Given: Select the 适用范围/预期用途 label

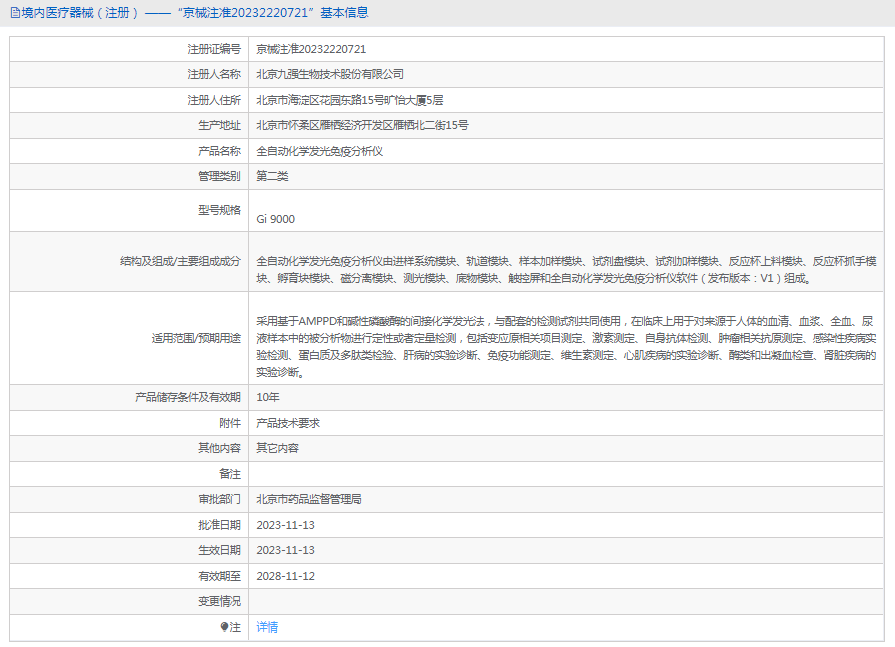Looking at the screenshot, I should 196,338.
